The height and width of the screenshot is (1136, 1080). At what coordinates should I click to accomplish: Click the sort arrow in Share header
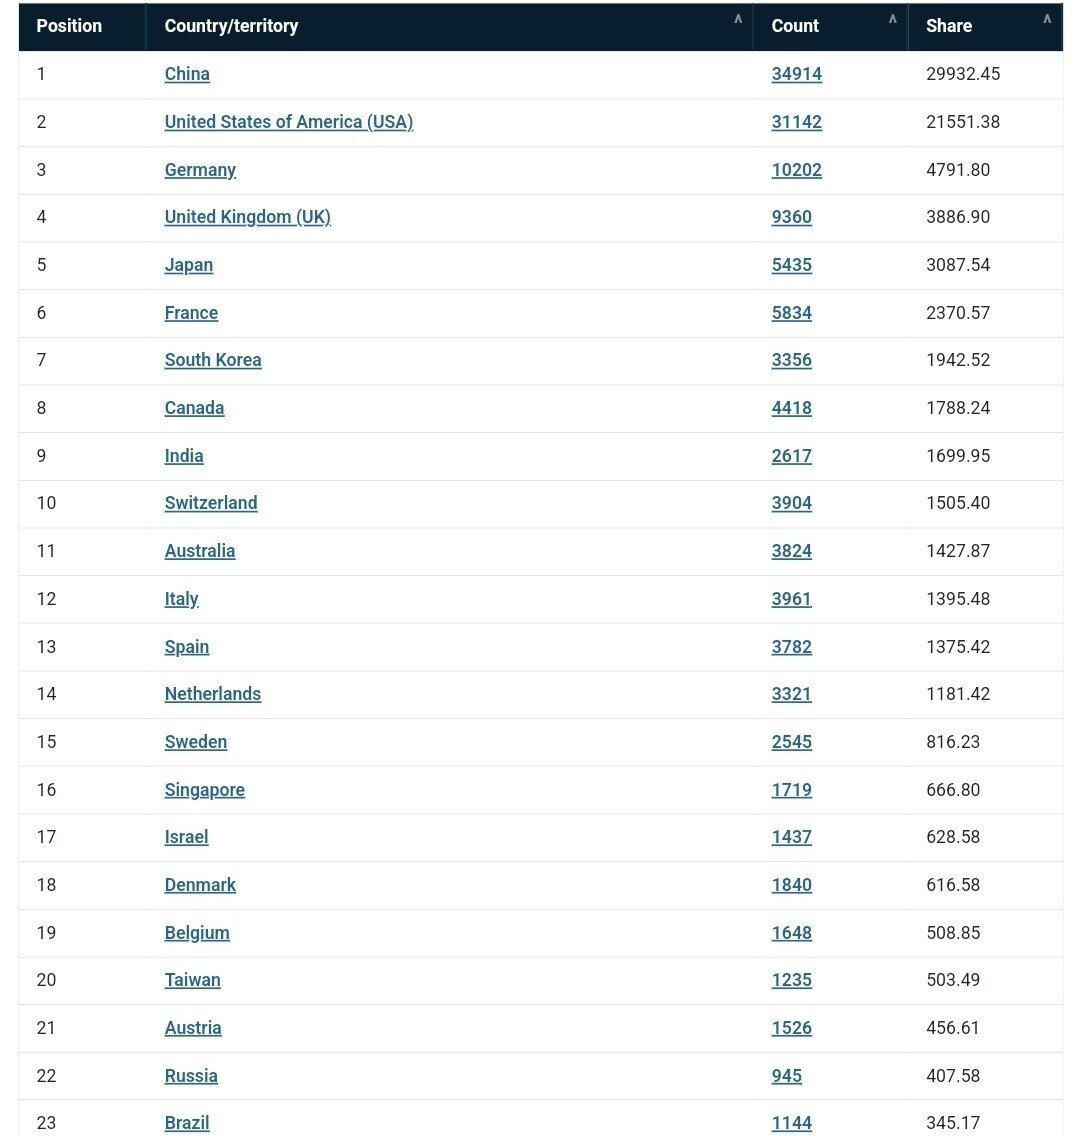(x=1047, y=19)
